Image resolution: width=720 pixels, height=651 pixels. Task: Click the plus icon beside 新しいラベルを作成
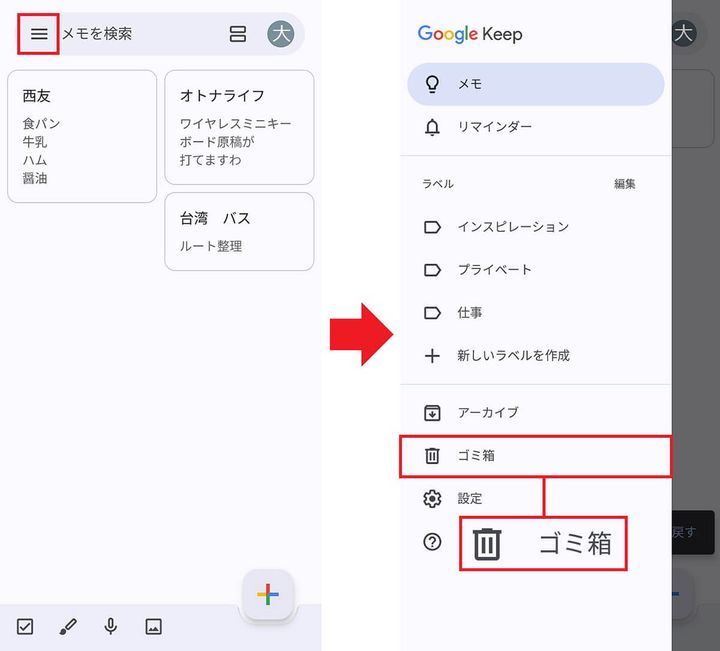coord(432,356)
